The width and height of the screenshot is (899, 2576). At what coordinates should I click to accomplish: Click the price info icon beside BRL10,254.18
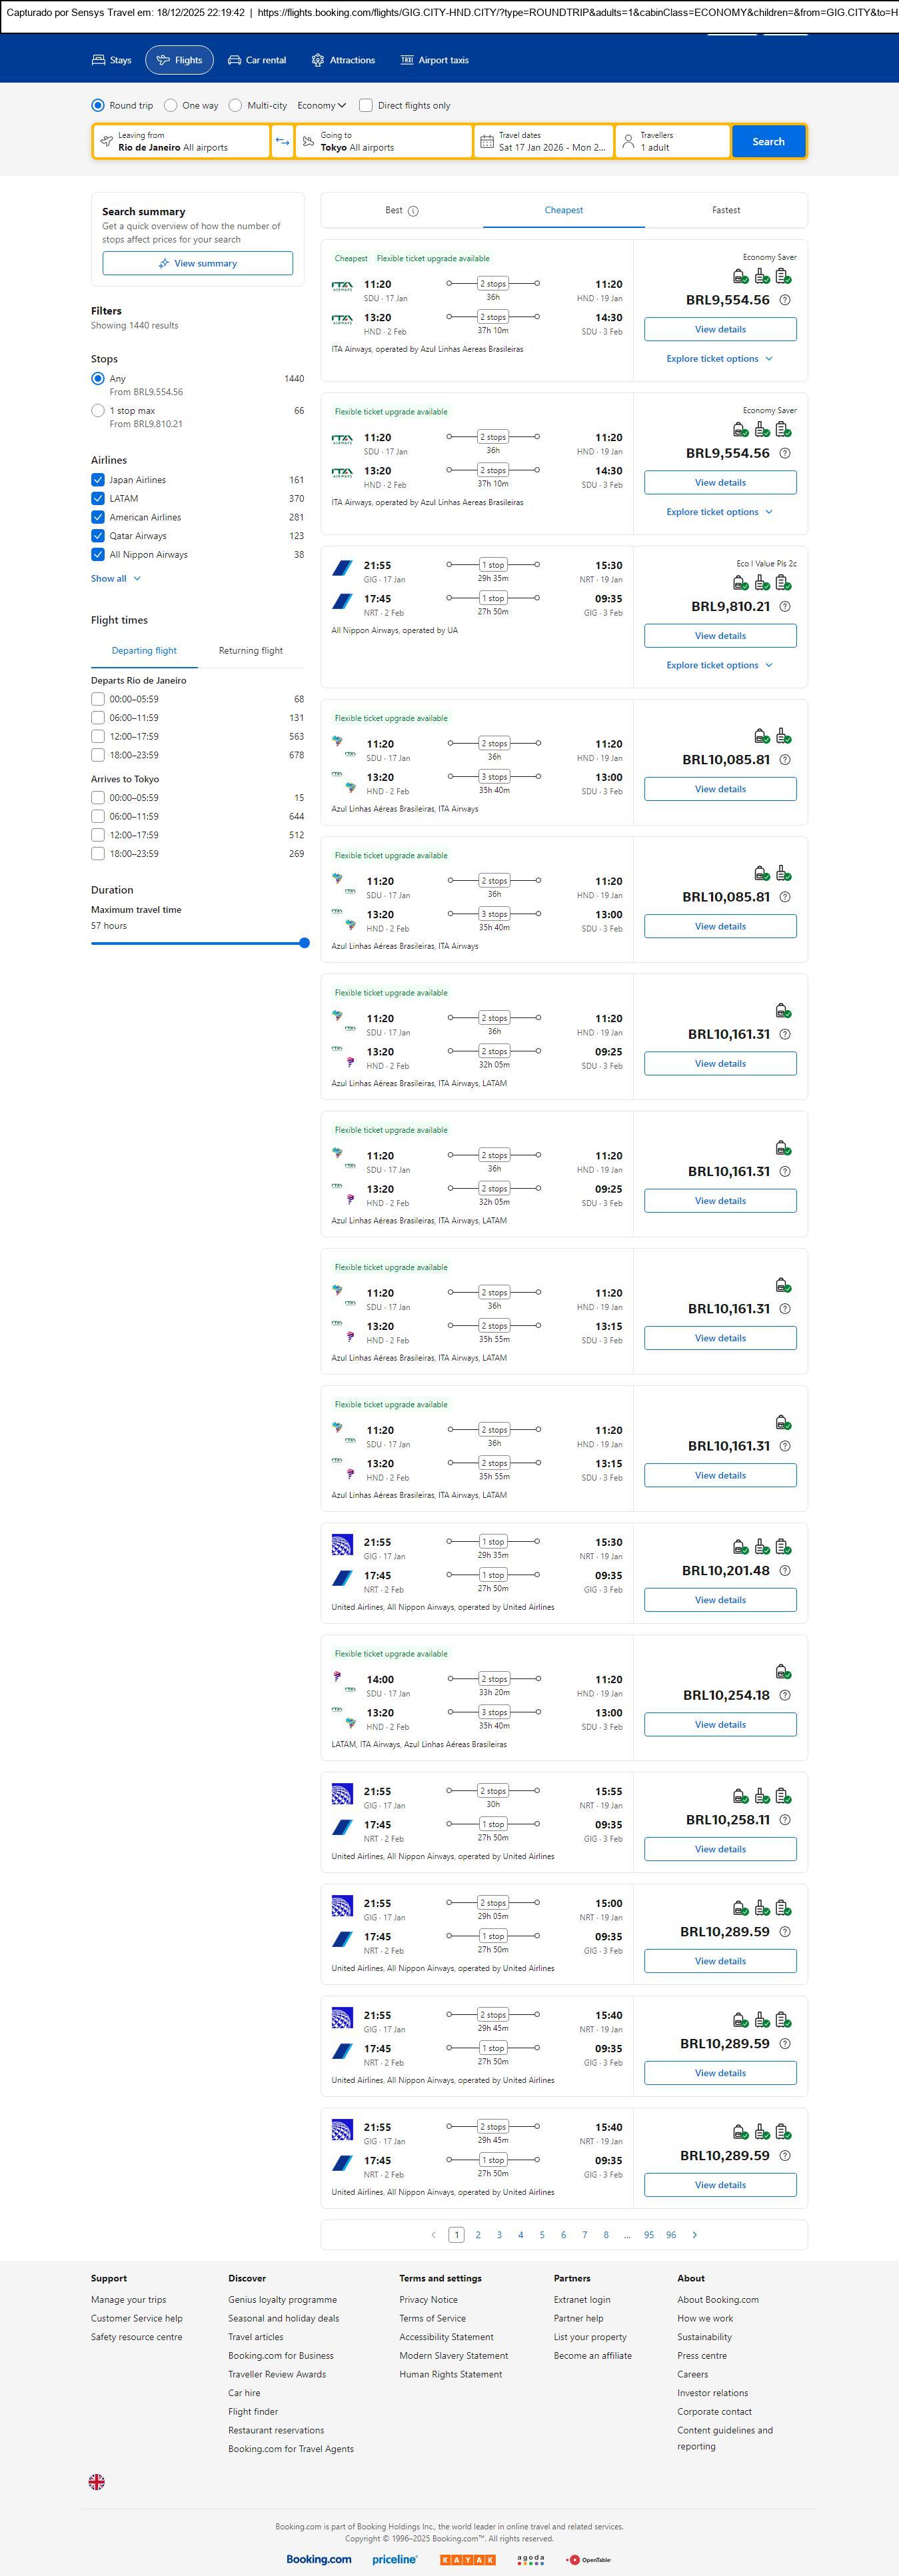coord(785,1695)
